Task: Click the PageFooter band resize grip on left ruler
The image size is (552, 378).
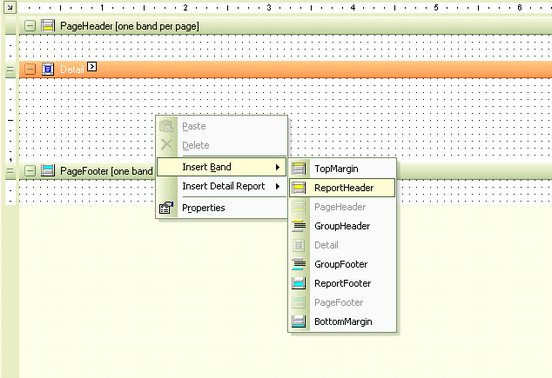Action: (x=10, y=171)
